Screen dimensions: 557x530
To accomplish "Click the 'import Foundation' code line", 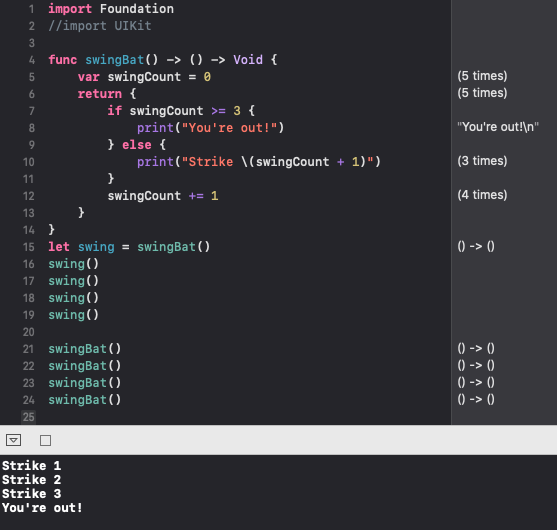I will (111, 9).
